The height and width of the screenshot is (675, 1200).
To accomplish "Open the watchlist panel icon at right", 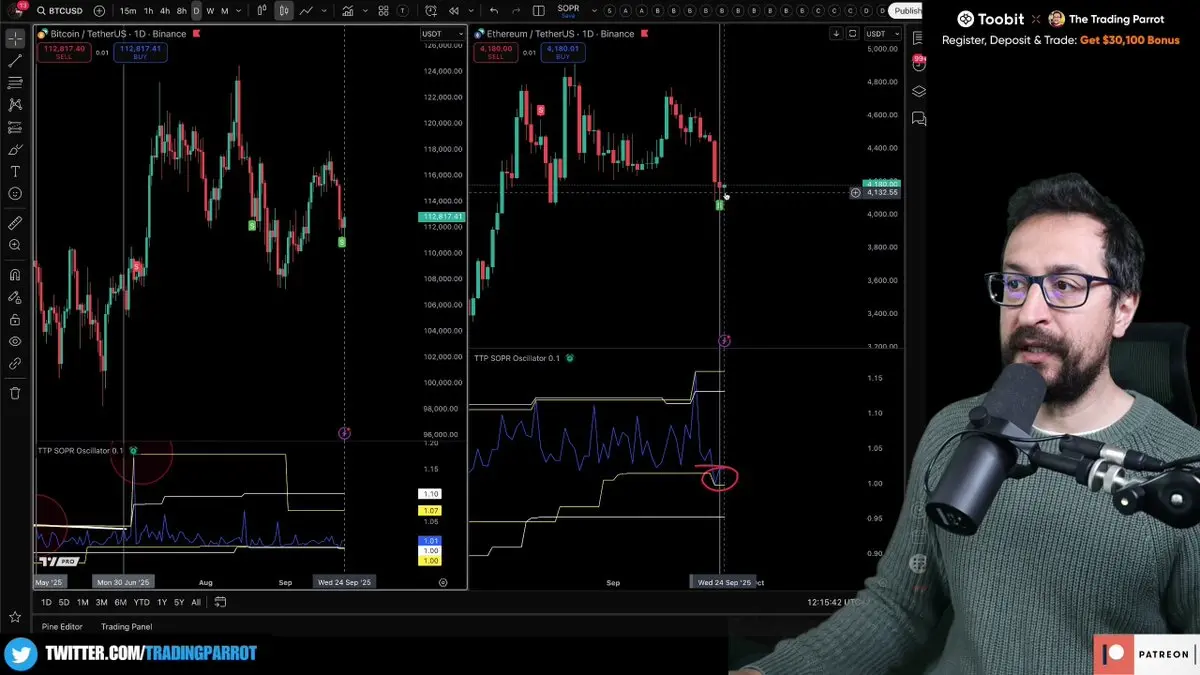I will 918,37.
